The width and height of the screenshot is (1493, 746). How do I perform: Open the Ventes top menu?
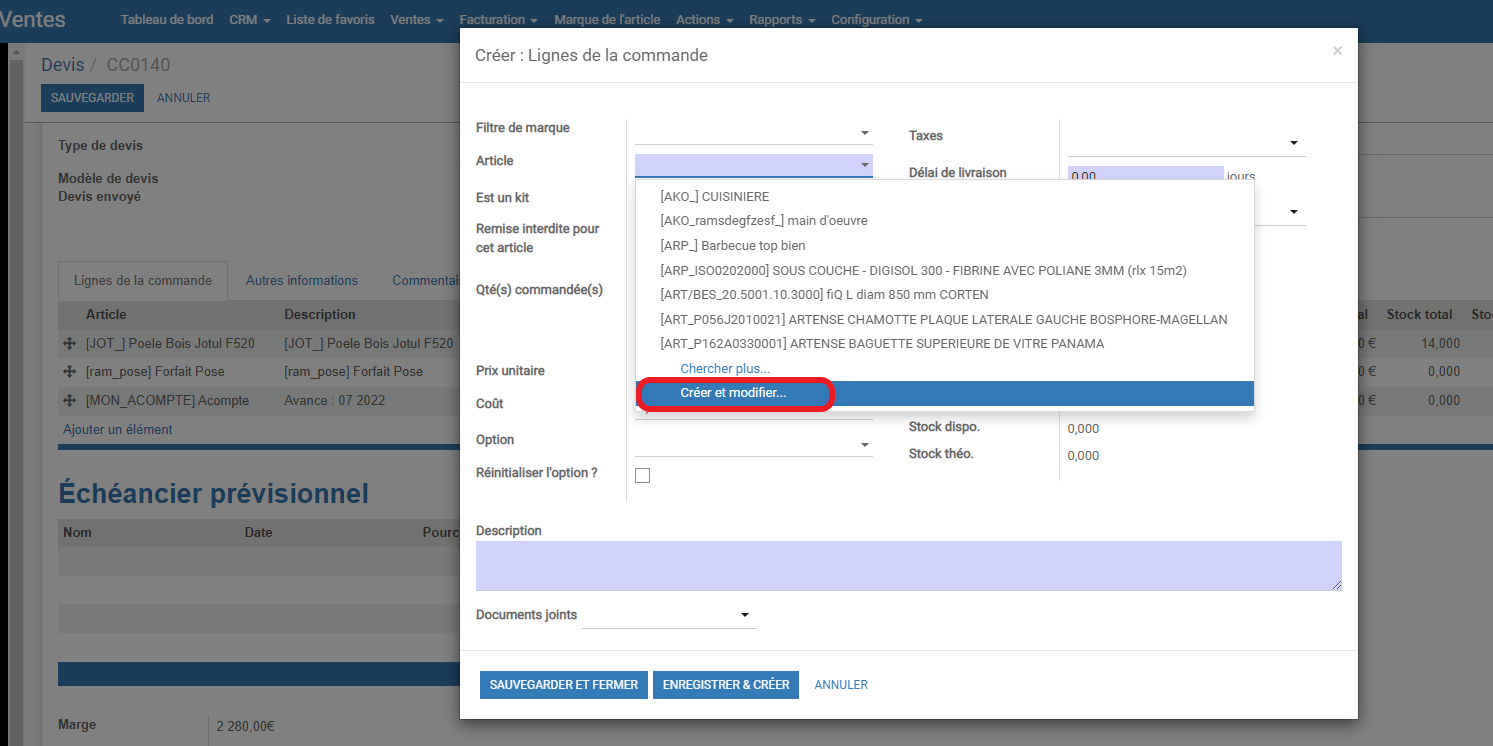tap(418, 20)
